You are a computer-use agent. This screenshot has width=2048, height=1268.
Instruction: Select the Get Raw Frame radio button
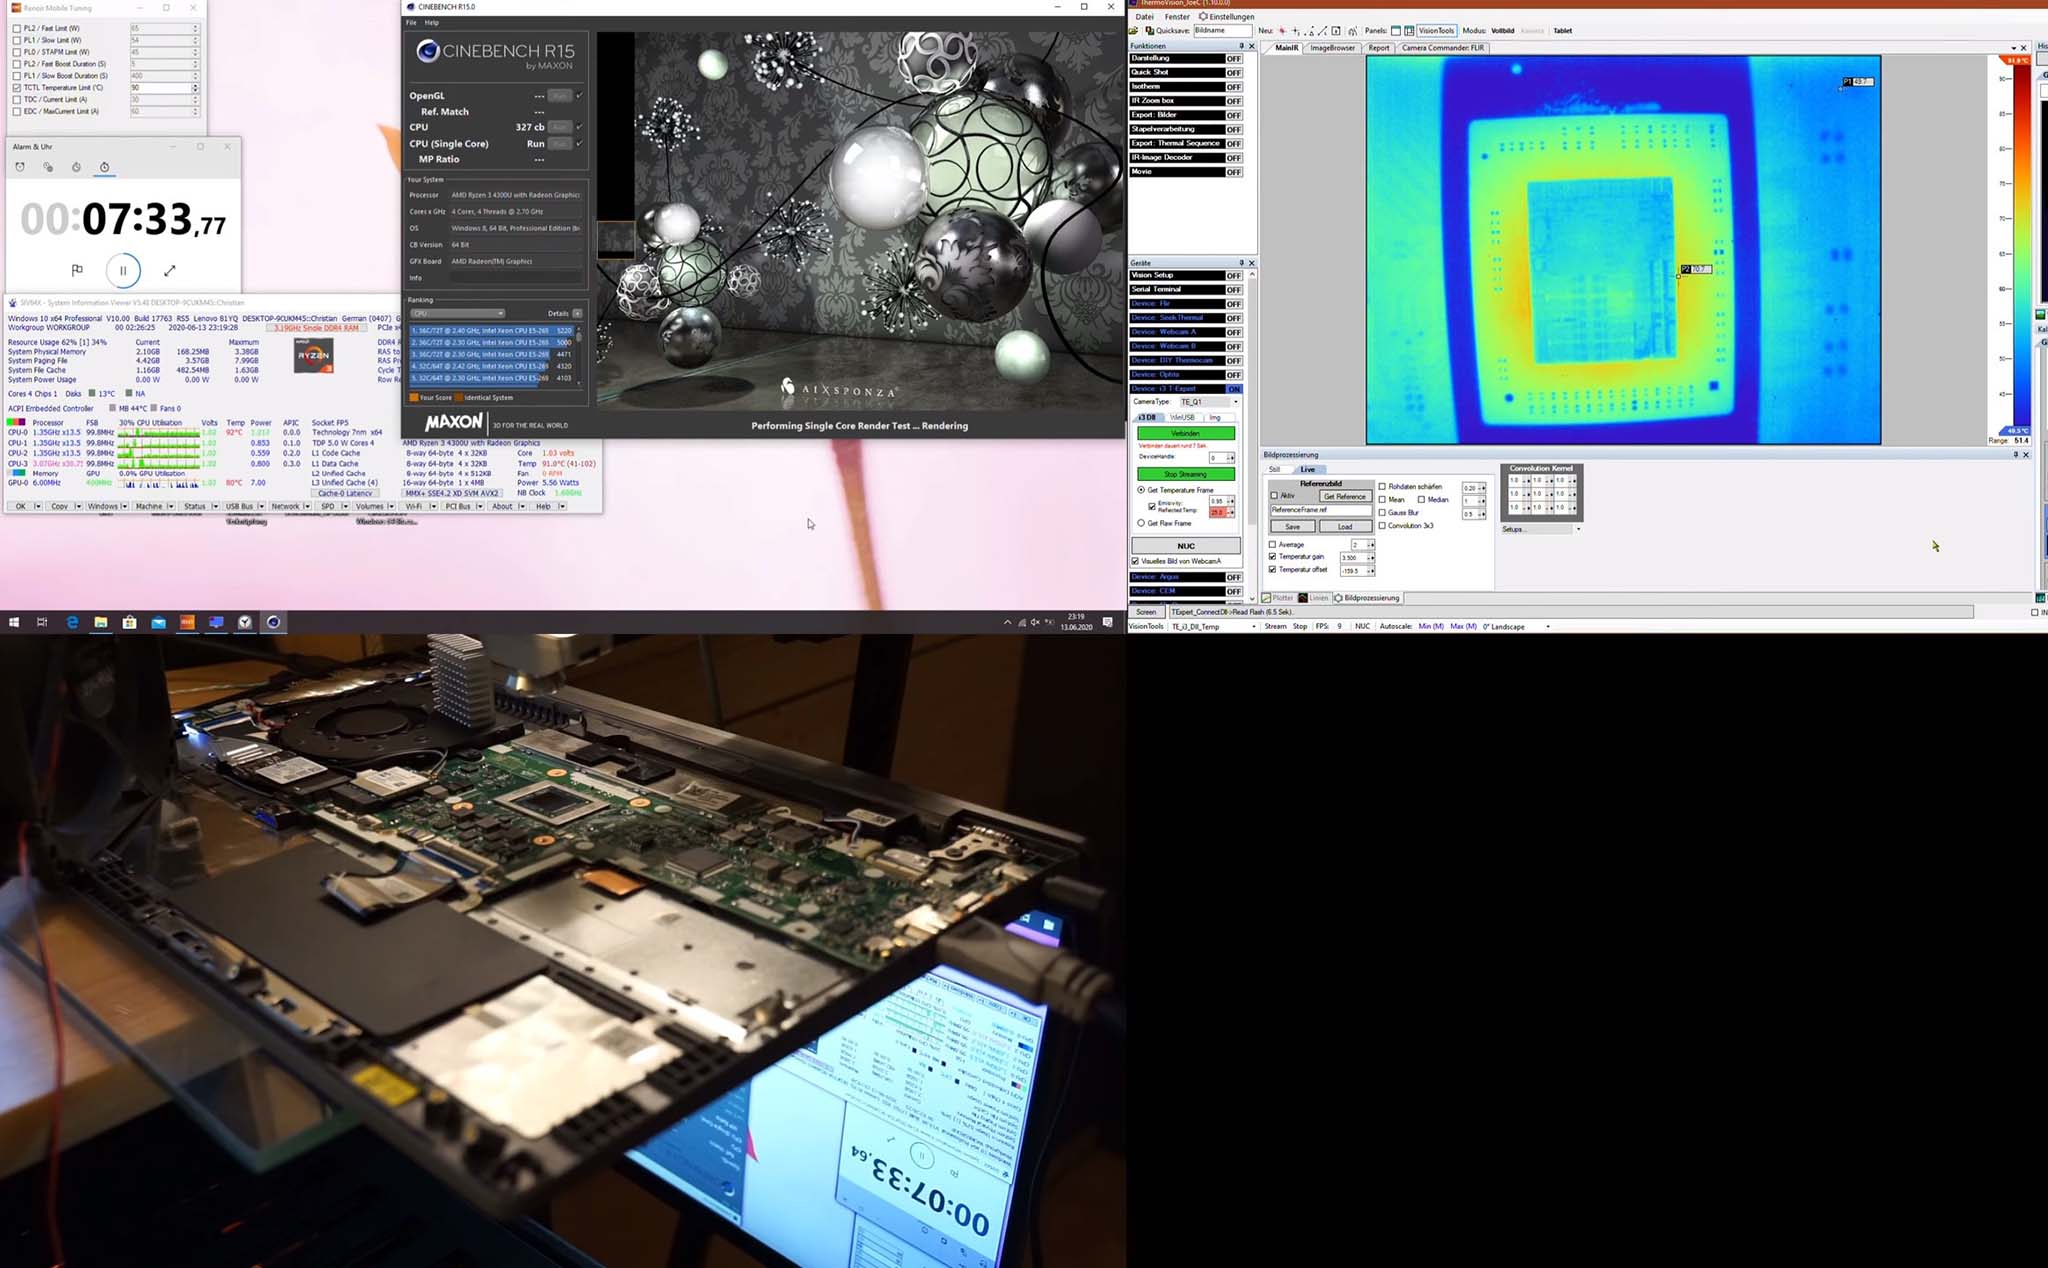click(x=1141, y=523)
